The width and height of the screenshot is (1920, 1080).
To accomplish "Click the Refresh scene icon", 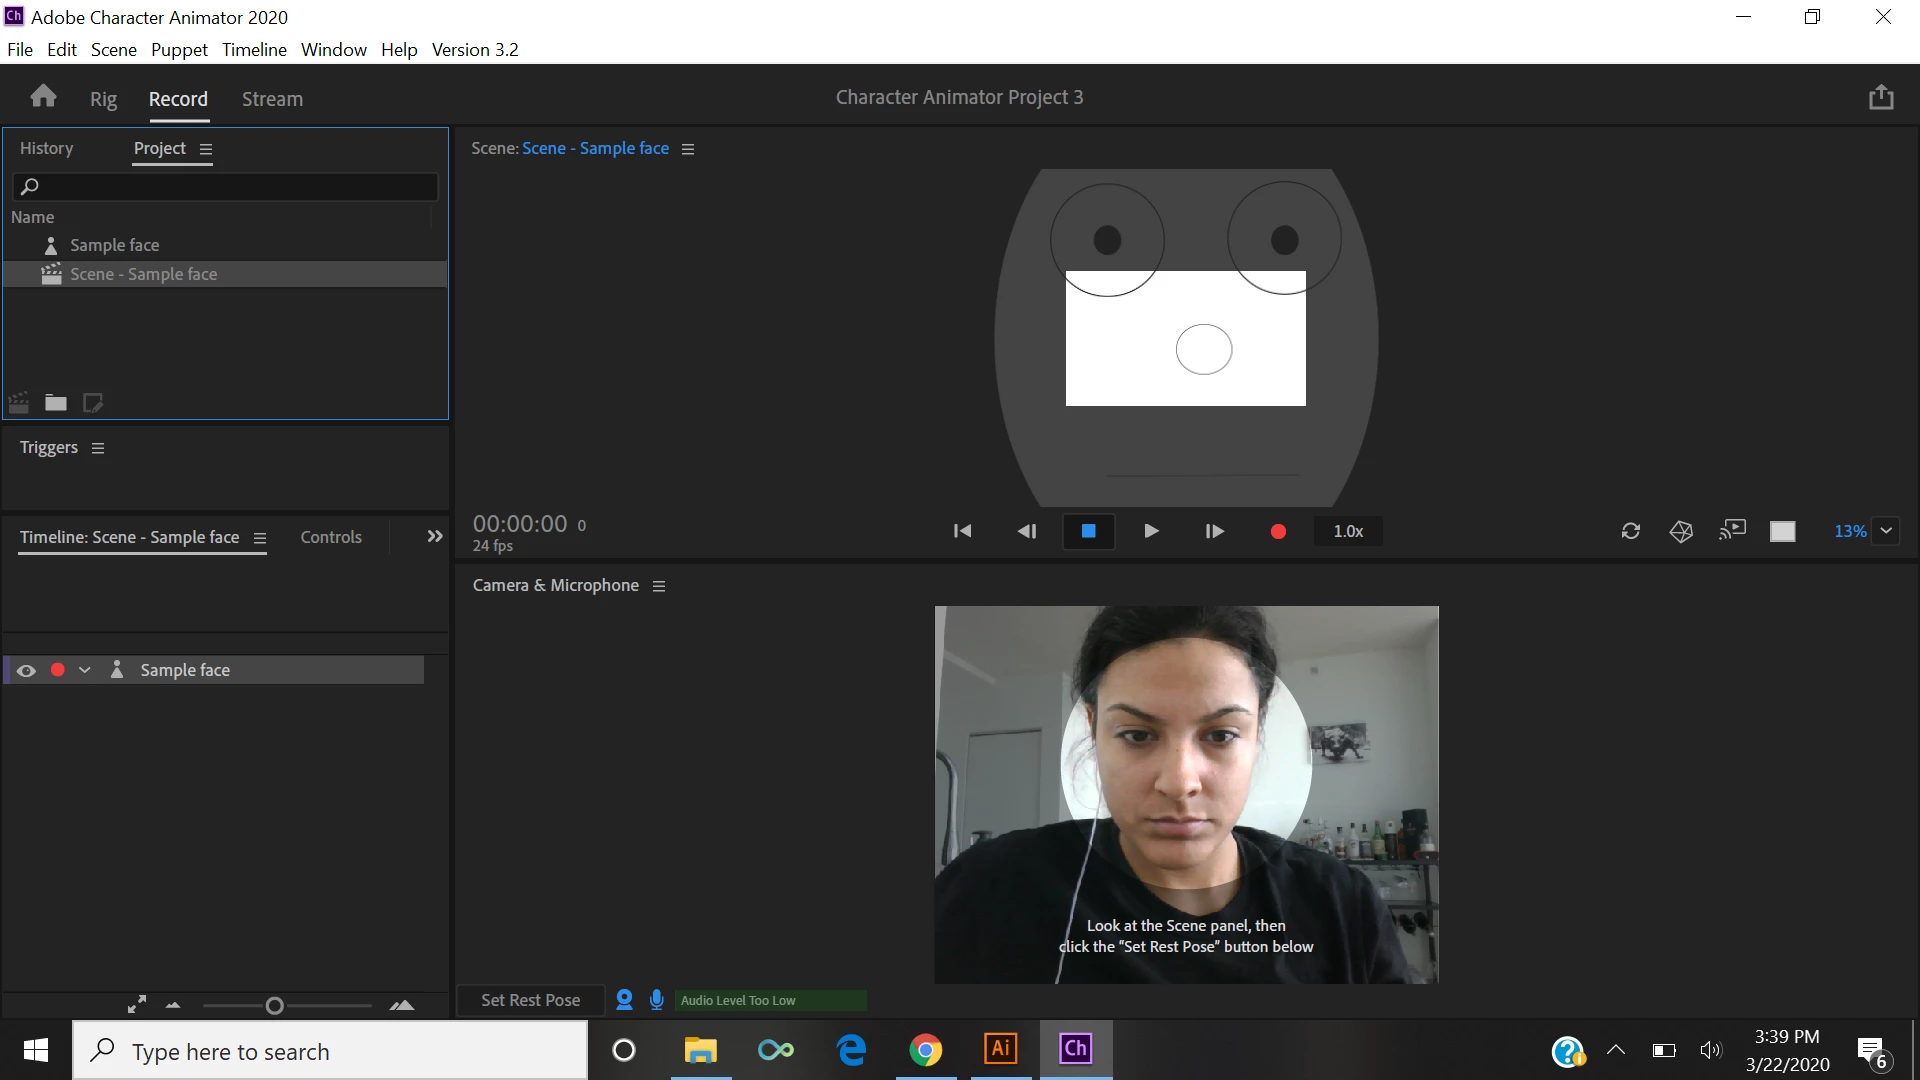I will point(1631,531).
